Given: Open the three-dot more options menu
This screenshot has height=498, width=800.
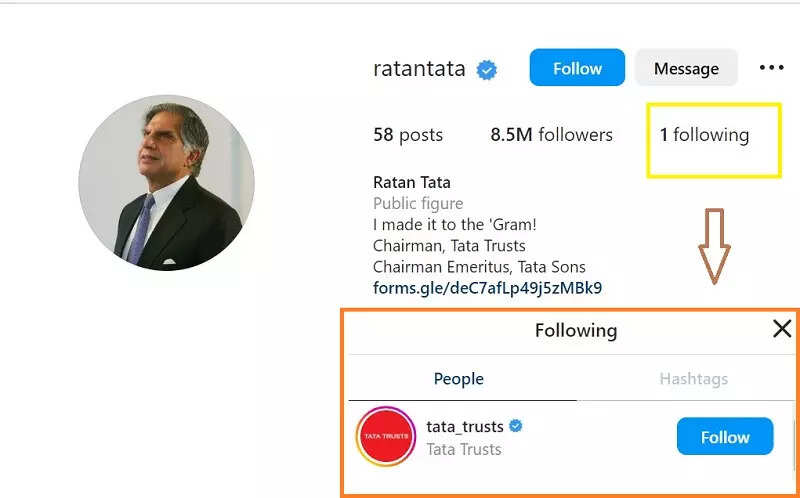Looking at the screenshot, I should pos(771,68).
